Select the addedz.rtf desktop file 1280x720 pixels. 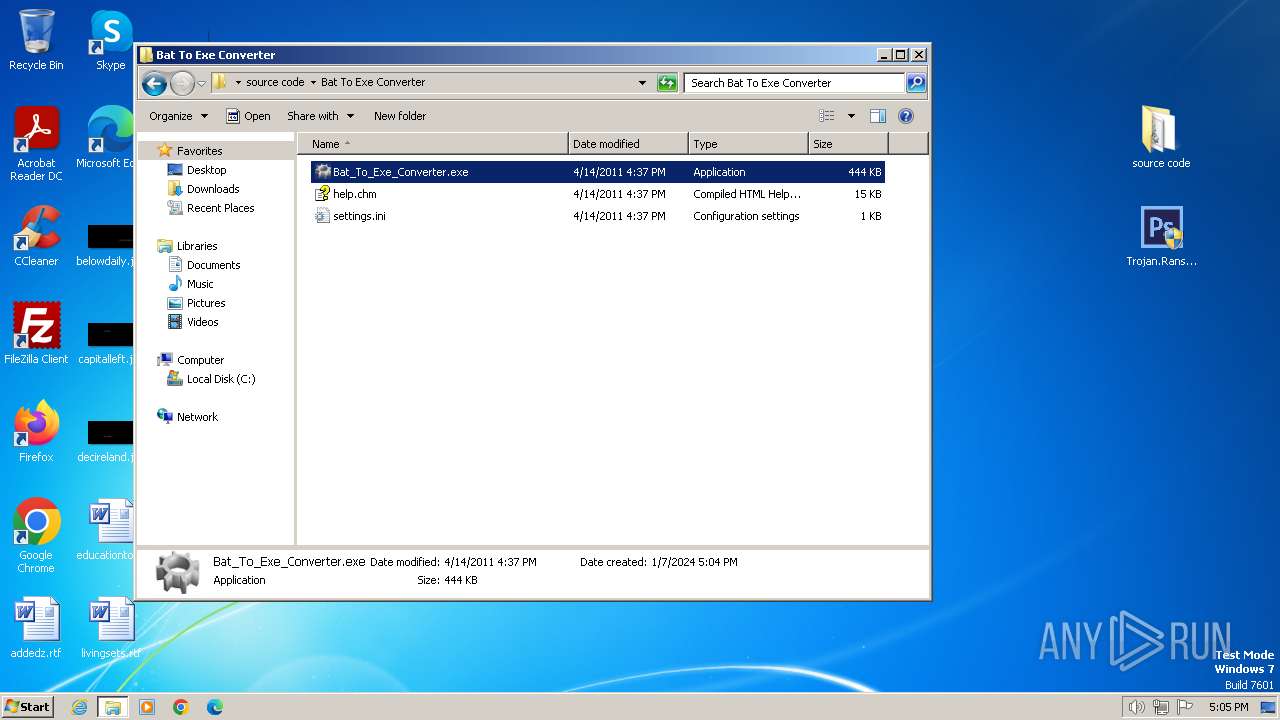pyautogui.click(x=36, y=628)
